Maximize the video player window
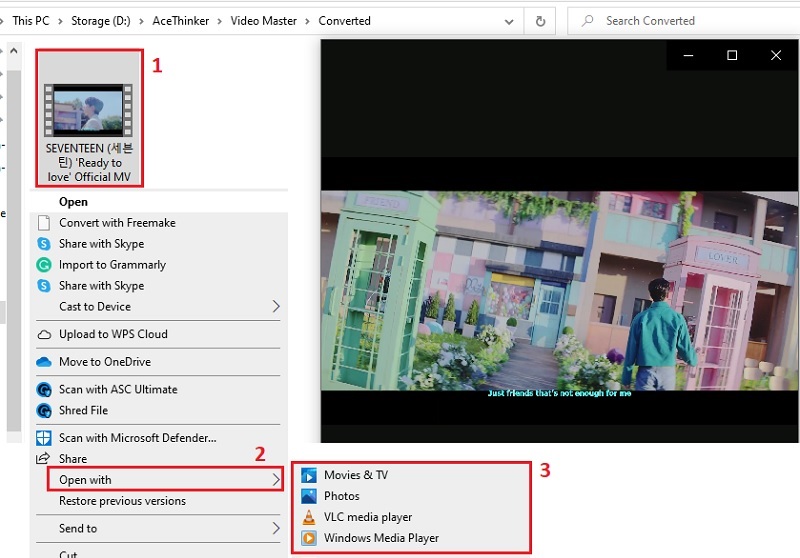800x558 pixels. [x=732, y=55]
